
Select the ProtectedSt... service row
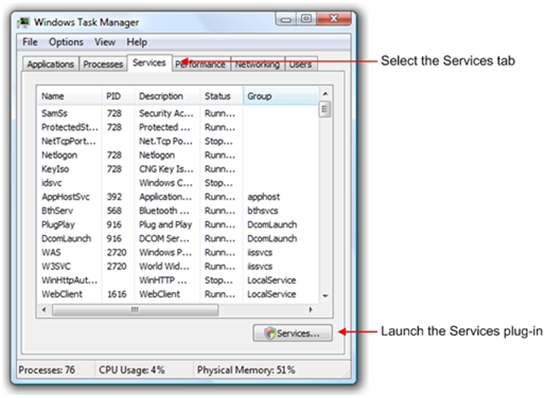(x=178, y=127)
